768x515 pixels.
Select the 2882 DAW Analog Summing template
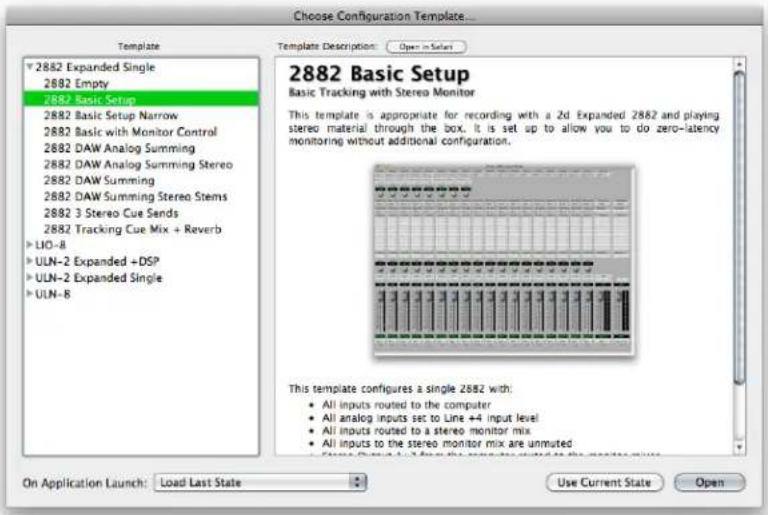click(141, 148)
